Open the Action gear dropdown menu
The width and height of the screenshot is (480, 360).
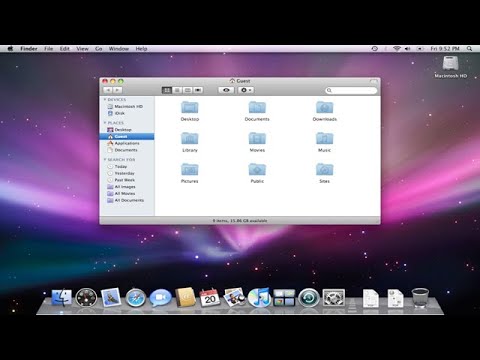(246, 90)
